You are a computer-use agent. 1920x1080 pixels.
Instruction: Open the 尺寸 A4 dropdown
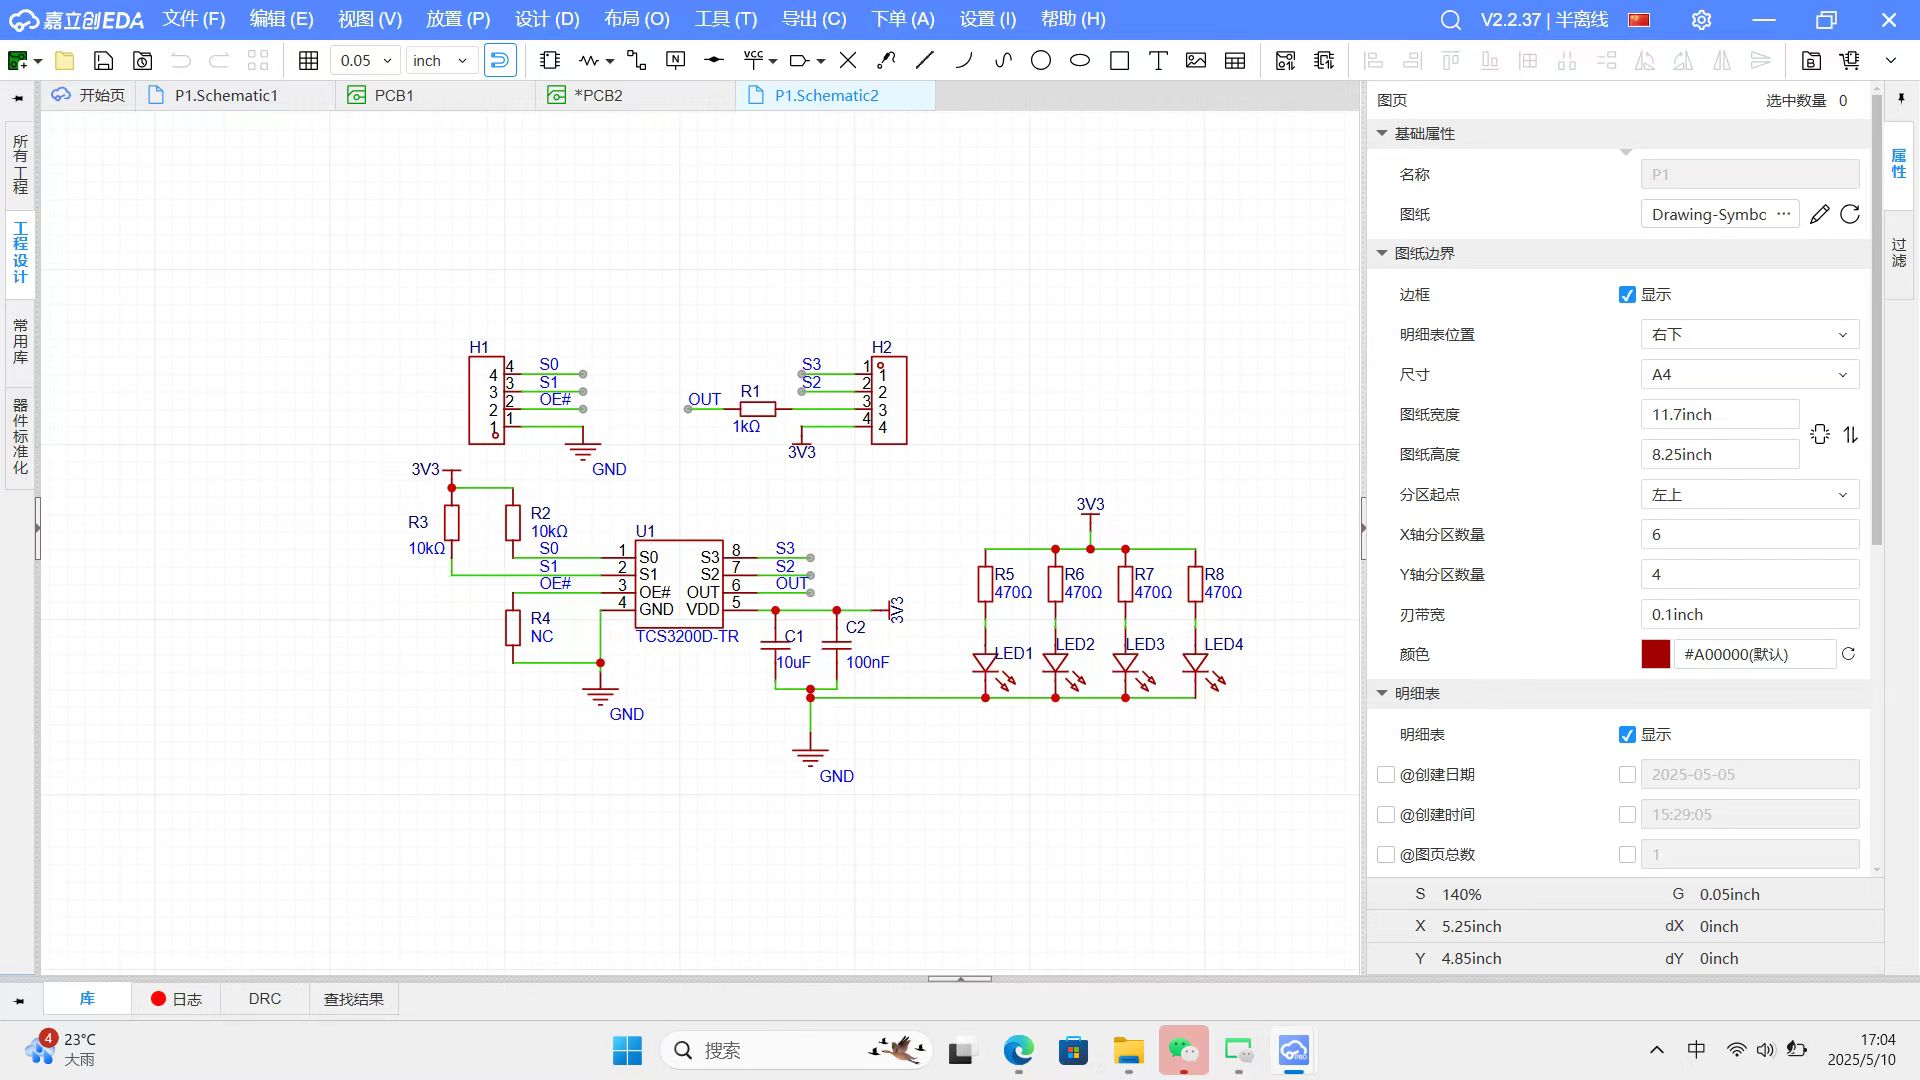pos(1749,375)
